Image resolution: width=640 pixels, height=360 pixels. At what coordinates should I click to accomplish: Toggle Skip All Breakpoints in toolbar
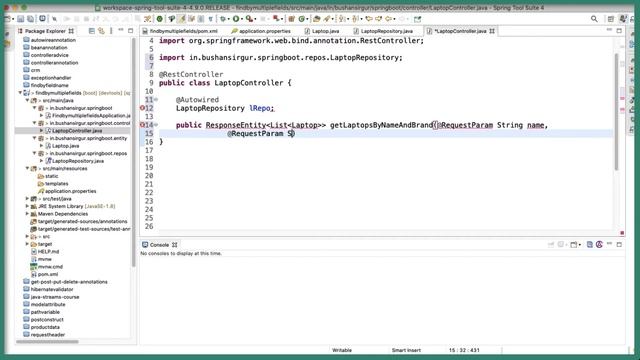coord(54,19)
